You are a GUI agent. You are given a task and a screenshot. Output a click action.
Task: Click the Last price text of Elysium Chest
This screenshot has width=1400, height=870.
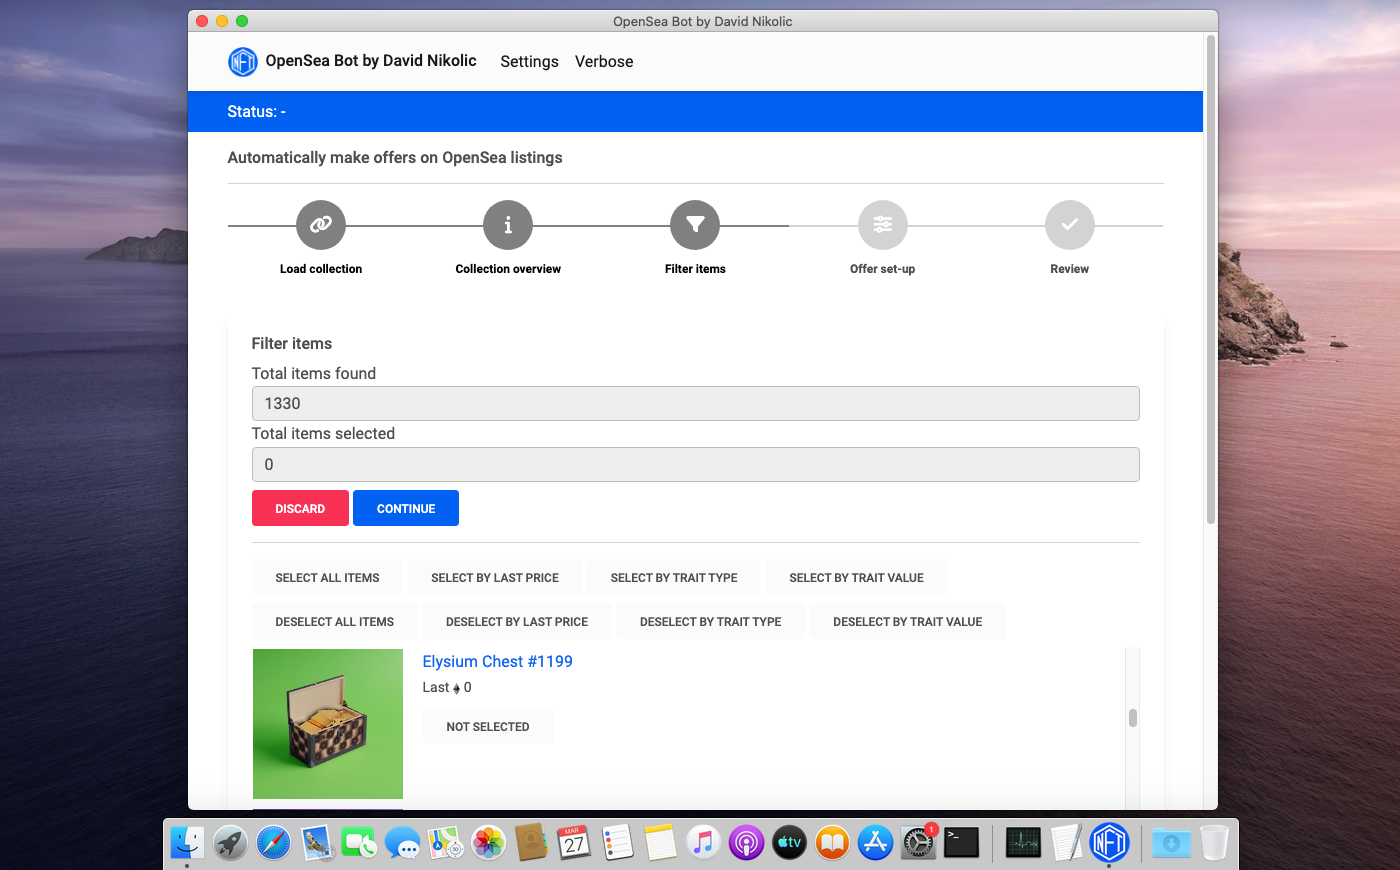pos(447,688)
